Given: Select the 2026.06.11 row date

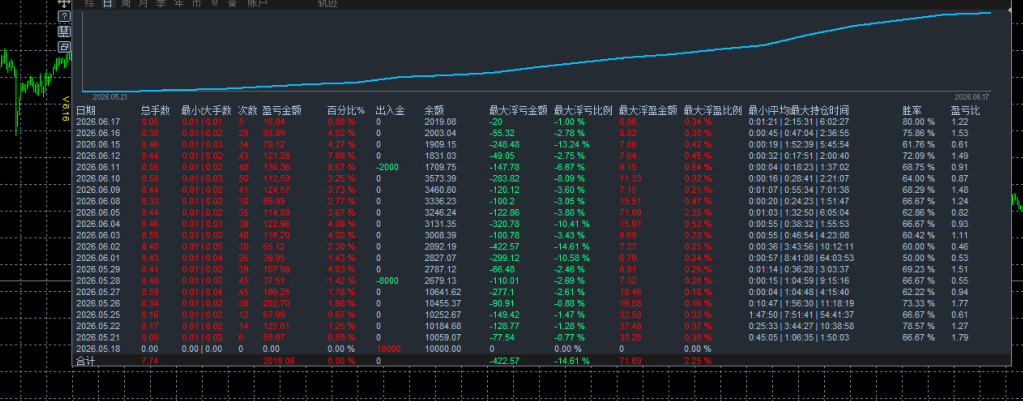Looking at the screenshot, I should [98, 167].
